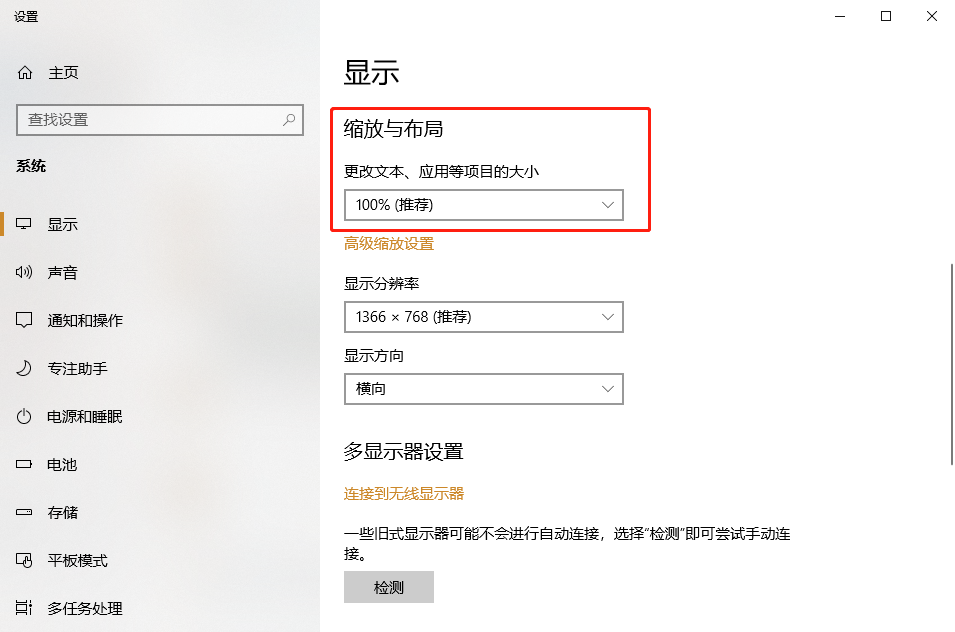
Task: Select the 显示 monitor icon in sidebar
Action: coord(24,224)
